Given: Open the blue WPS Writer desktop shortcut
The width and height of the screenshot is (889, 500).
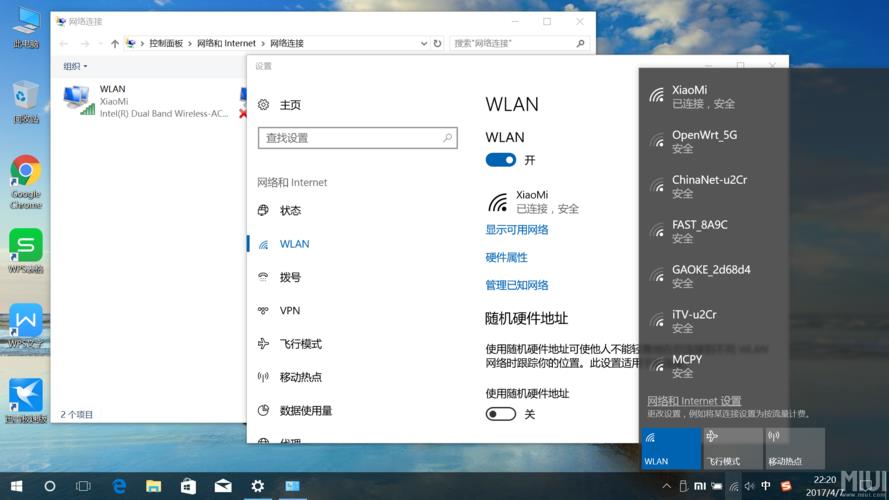Looking at the screenshot, I should pyautogui.click(x=26, y=325).
